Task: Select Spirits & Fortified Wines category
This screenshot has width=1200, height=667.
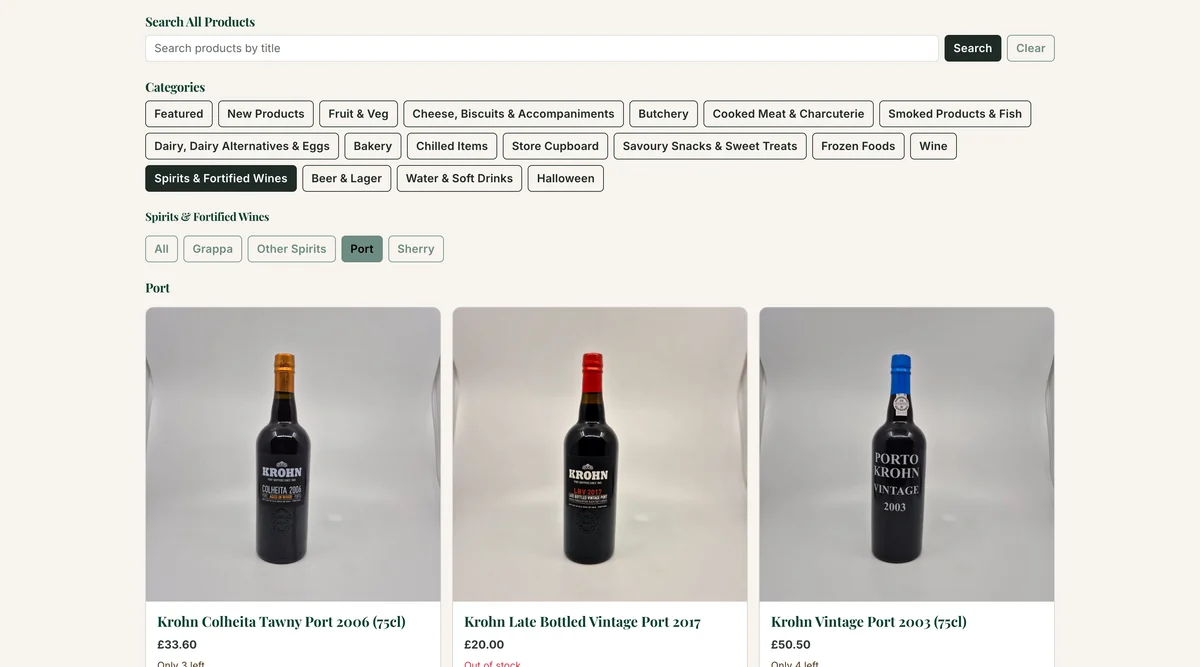Action: [221, 178]
